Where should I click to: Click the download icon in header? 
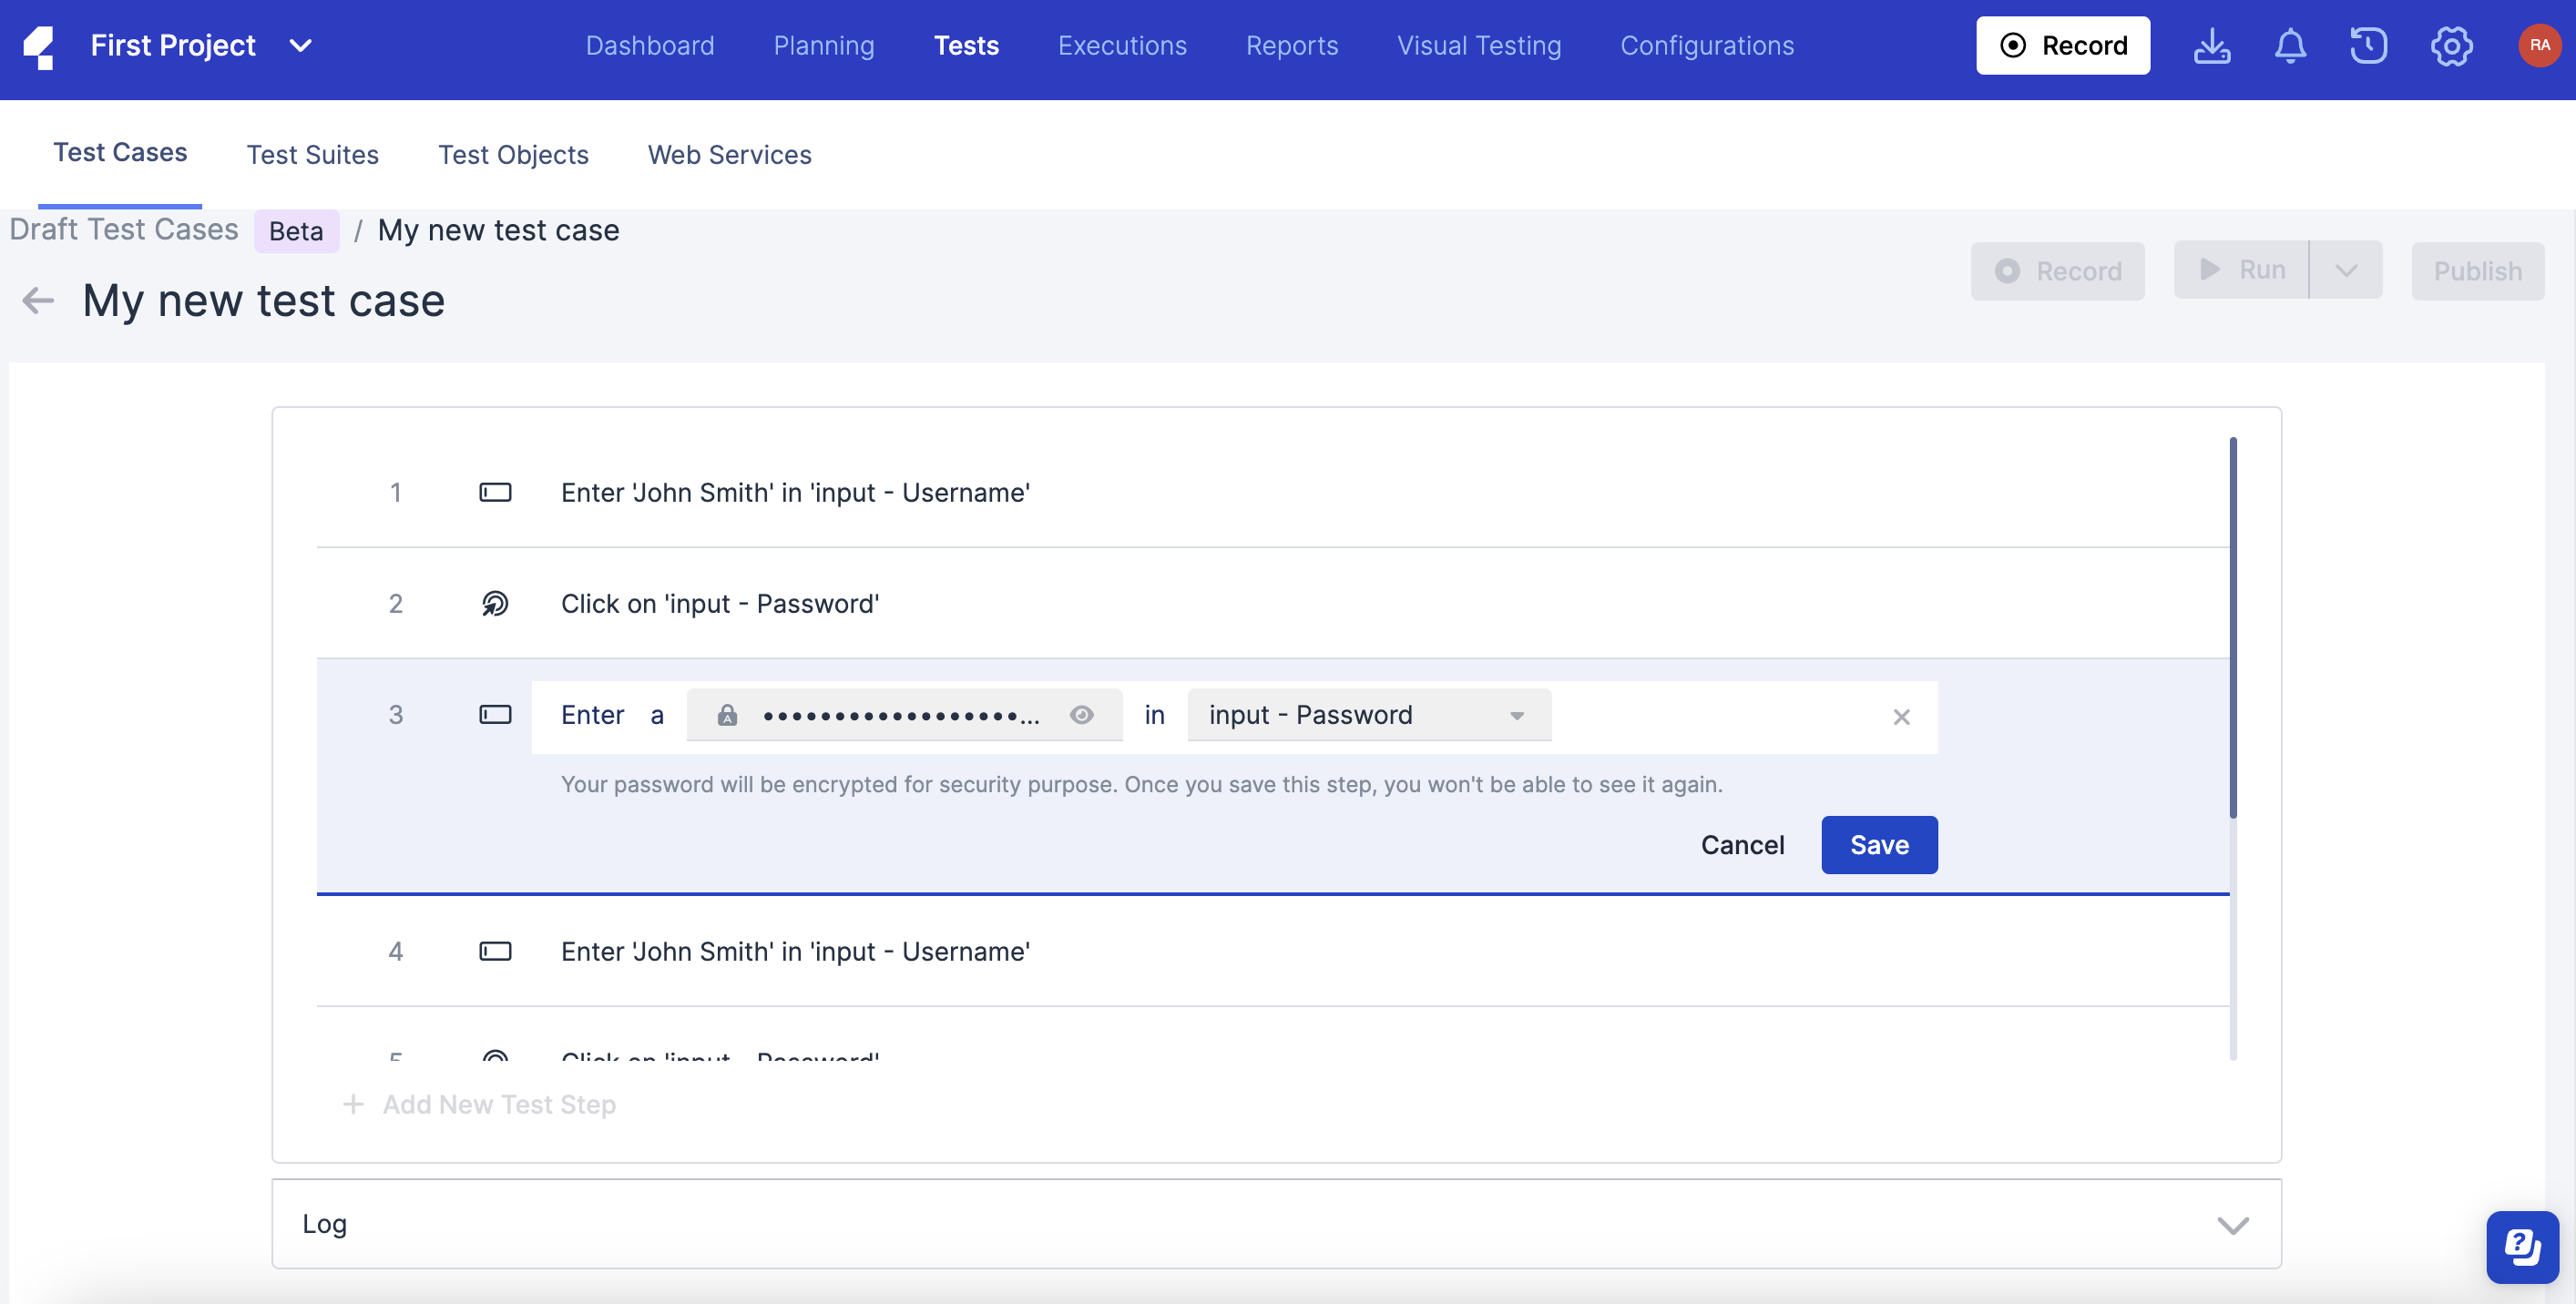2212,46
